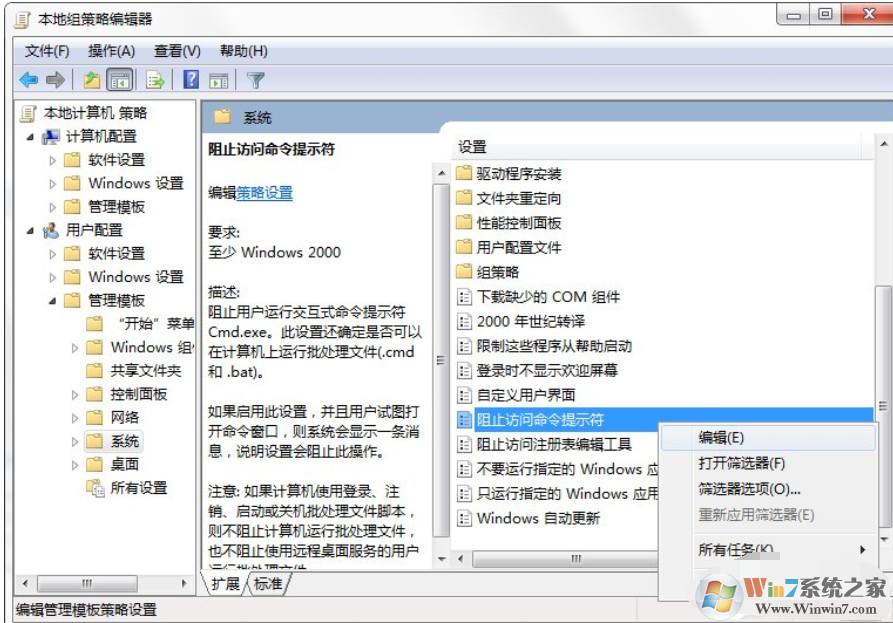Screen dimensions: 893x623
Task: Click the 驱动程序安装 folder icon
Action: click(x=463, y=171)
